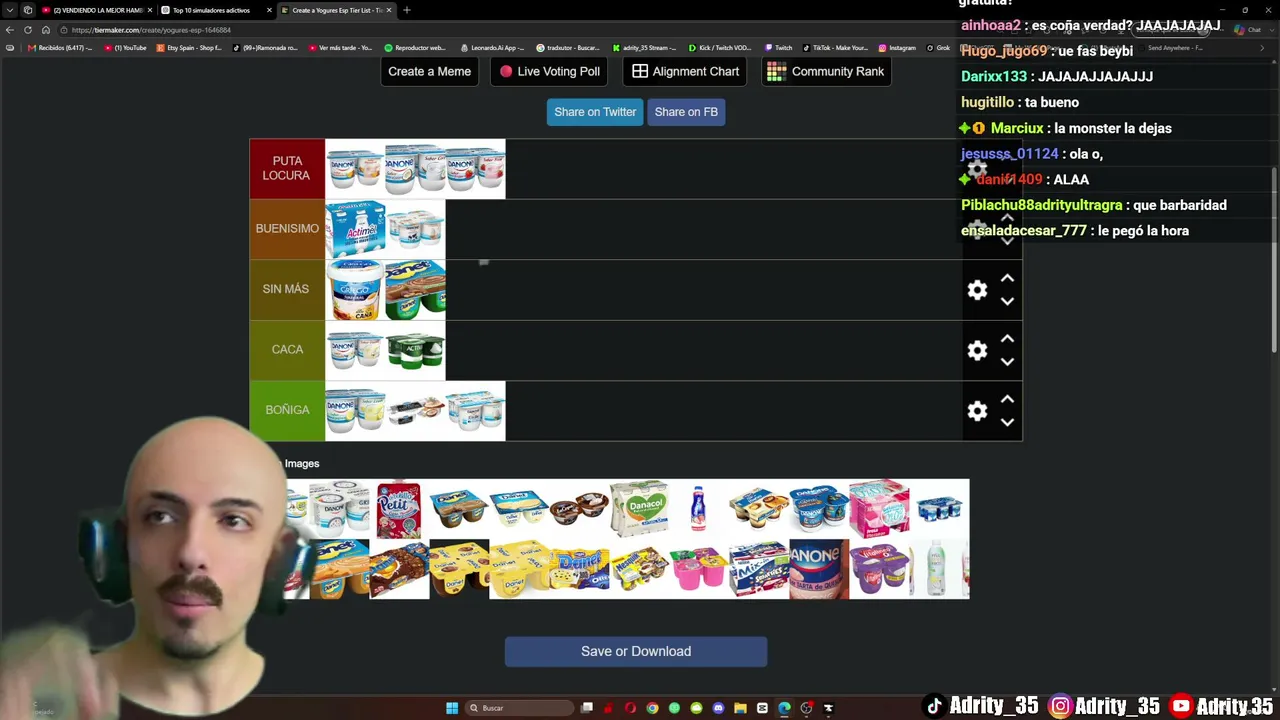Select the Nesquik dessert thumbnail
Viewport: 1280px width, 720px height.
[639, 569]
